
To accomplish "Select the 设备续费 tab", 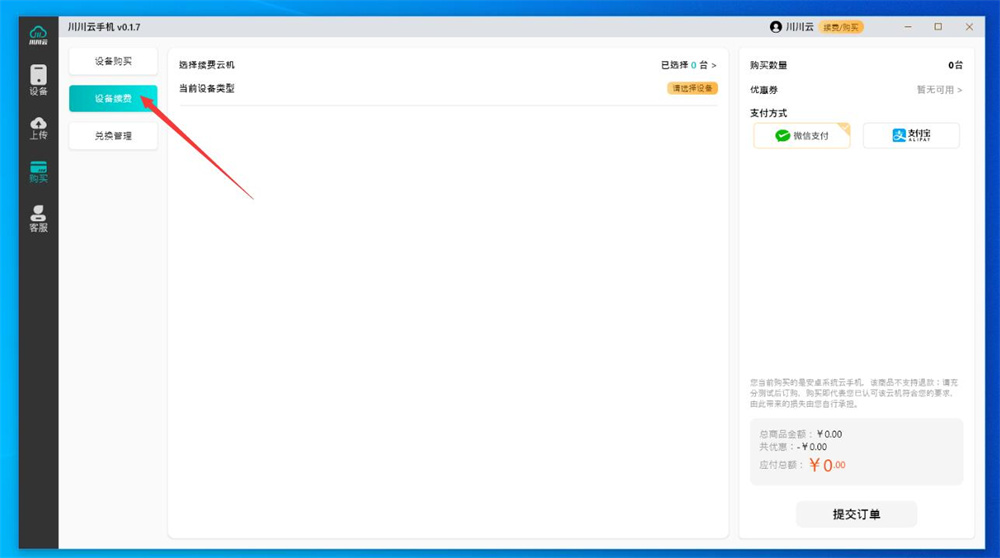I will coord(113,99).
